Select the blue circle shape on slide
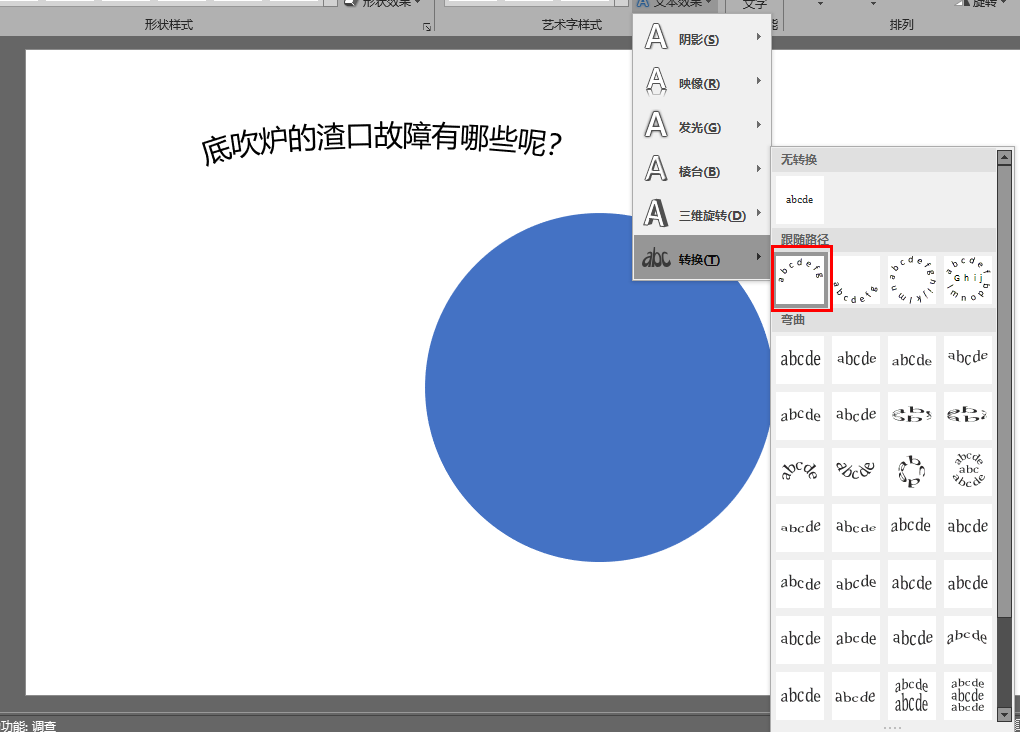 599,387
